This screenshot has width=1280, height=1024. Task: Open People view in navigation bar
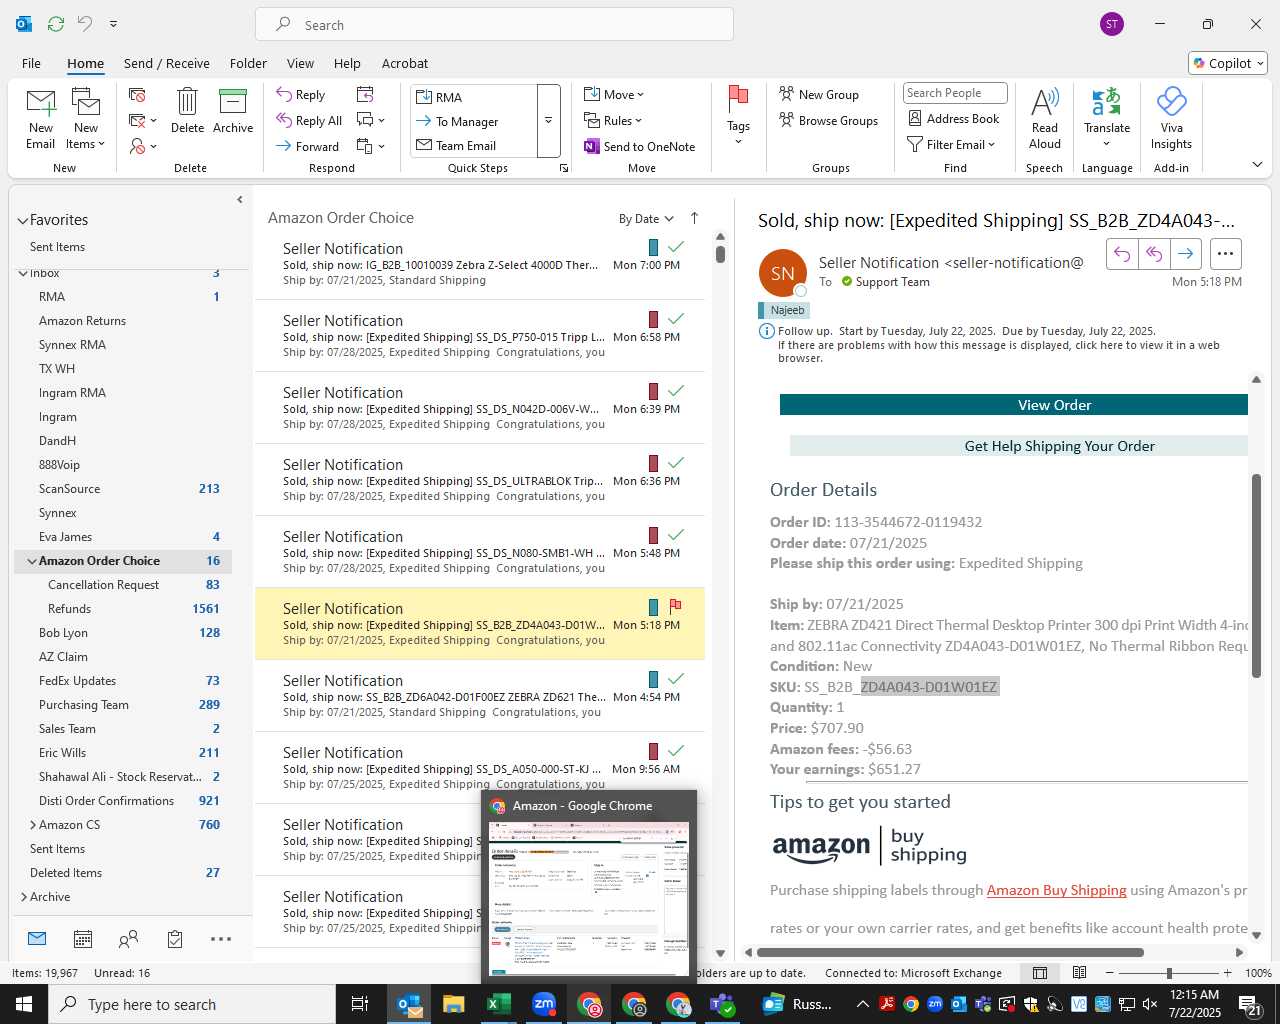click(x=128, y=939)
